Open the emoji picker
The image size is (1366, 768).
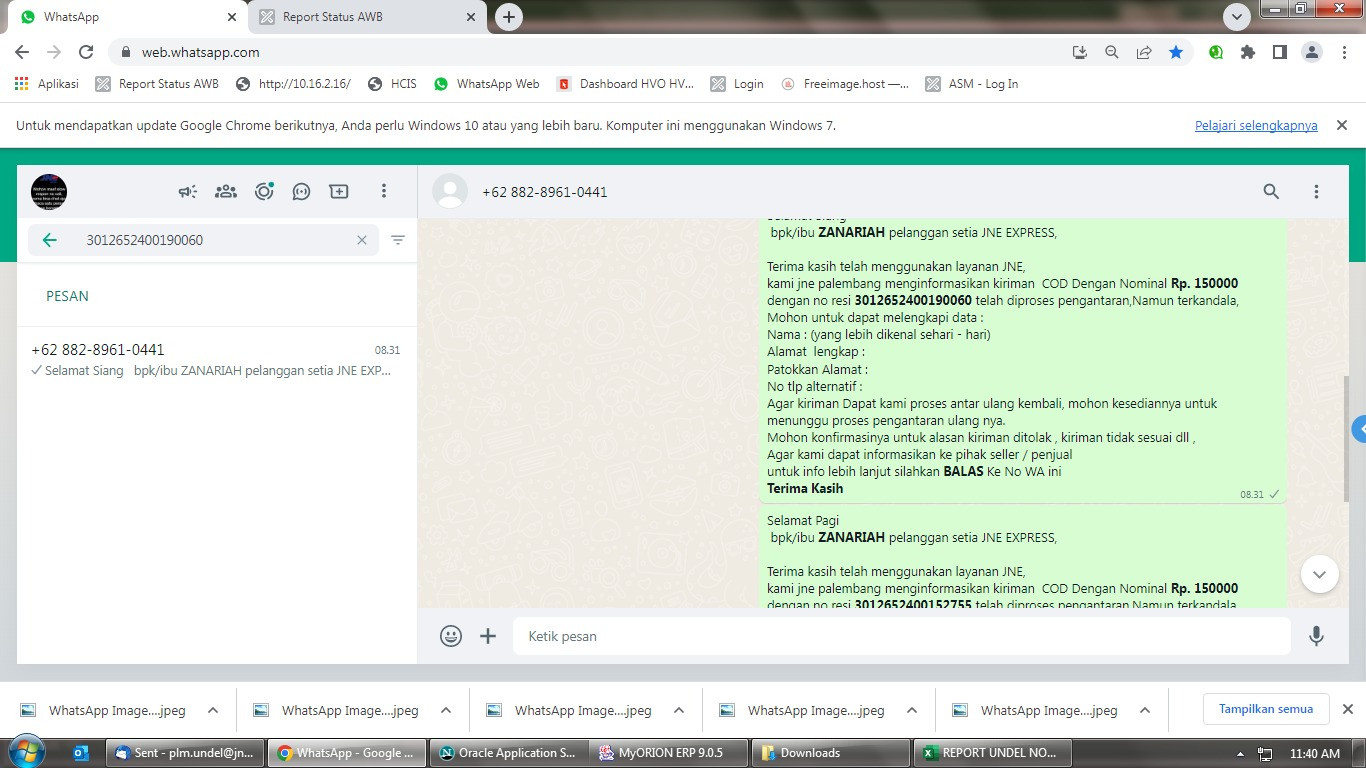click(x=451, y=635)
